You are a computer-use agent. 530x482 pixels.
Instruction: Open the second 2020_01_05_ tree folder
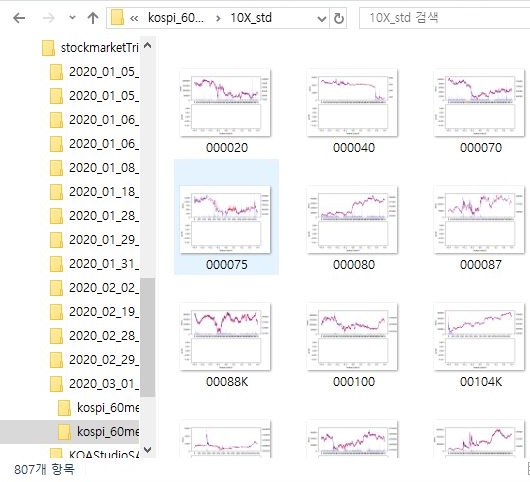104,96
